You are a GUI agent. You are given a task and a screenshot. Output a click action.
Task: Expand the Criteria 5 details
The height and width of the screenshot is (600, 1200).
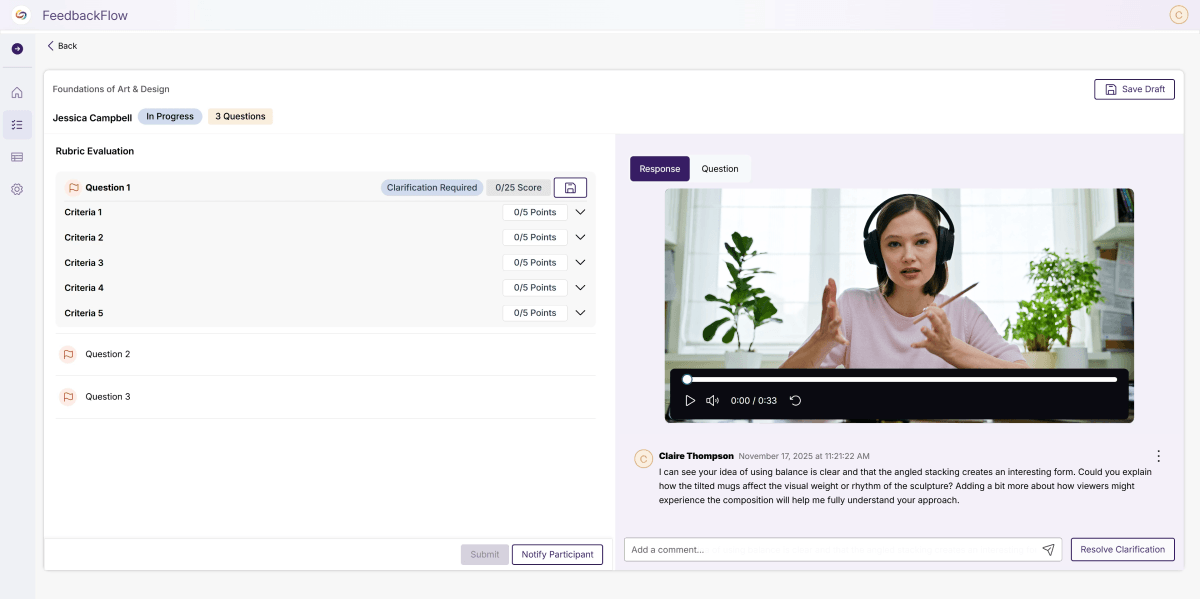(580, 313)
